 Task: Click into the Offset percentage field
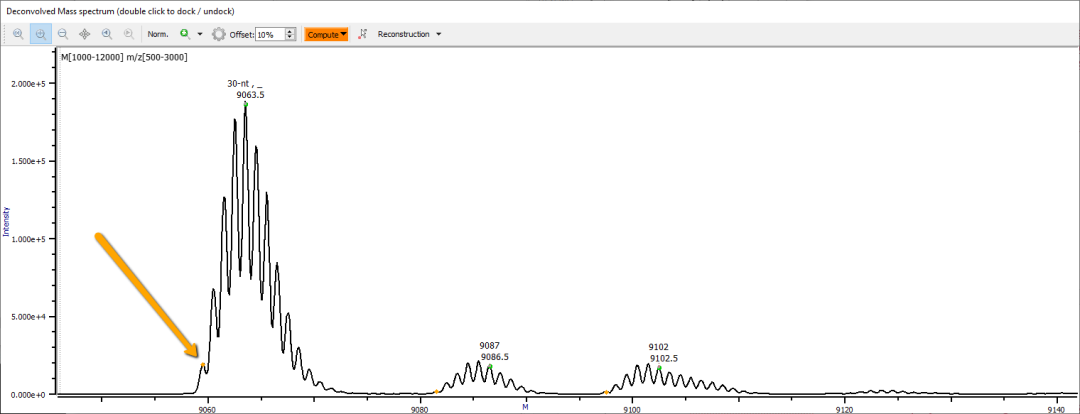[269, 34]
